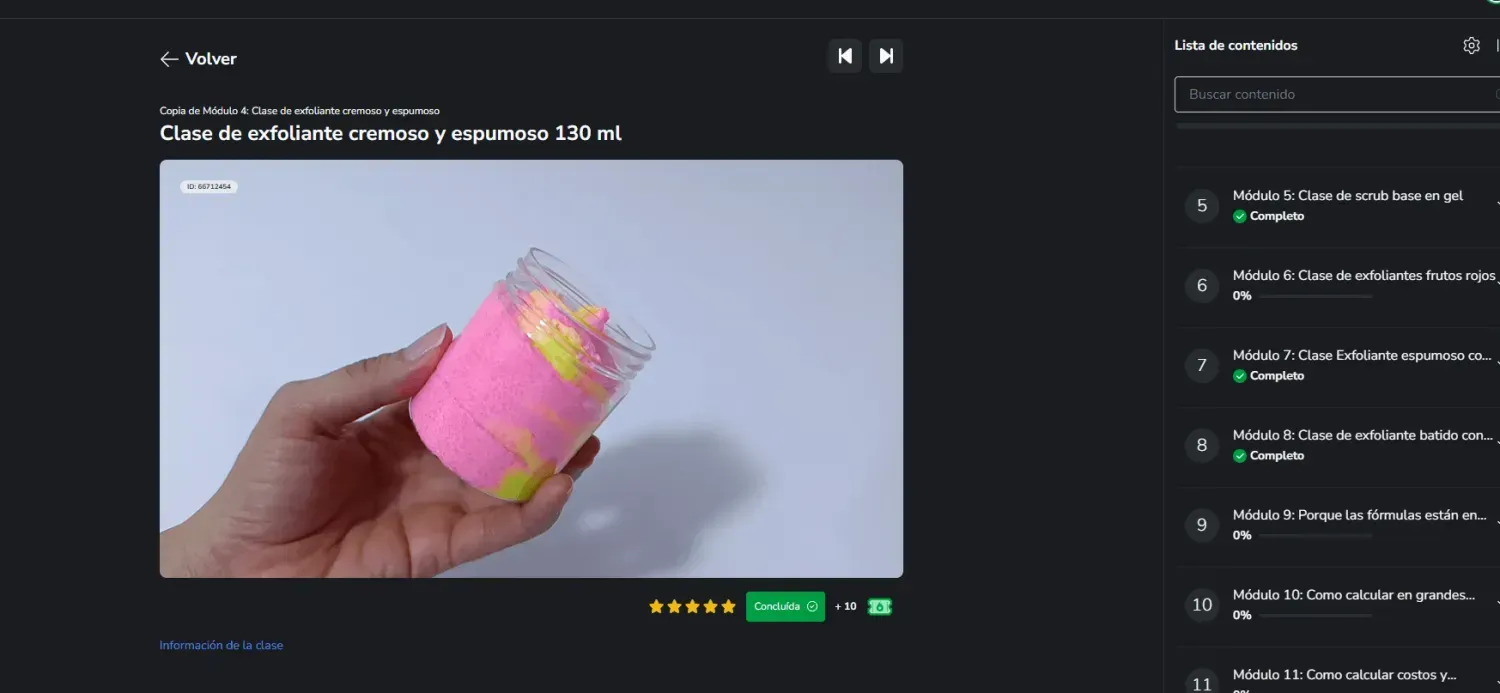This screenshot has height=693, width=1500.
Task: Click Módulo 8 Completo check indicator
Action: tap(1240, 456)
